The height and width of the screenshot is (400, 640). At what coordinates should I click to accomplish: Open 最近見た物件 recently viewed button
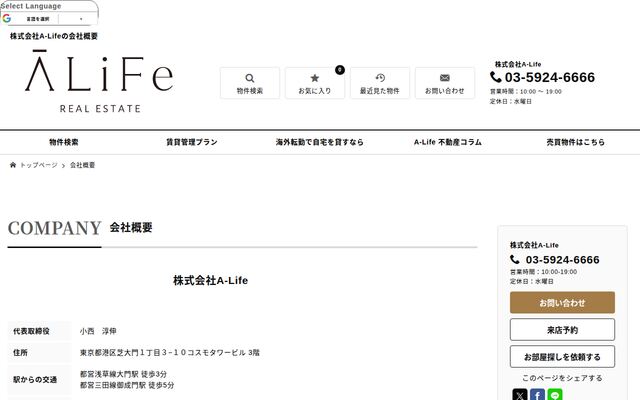click(x=380, y=83)
